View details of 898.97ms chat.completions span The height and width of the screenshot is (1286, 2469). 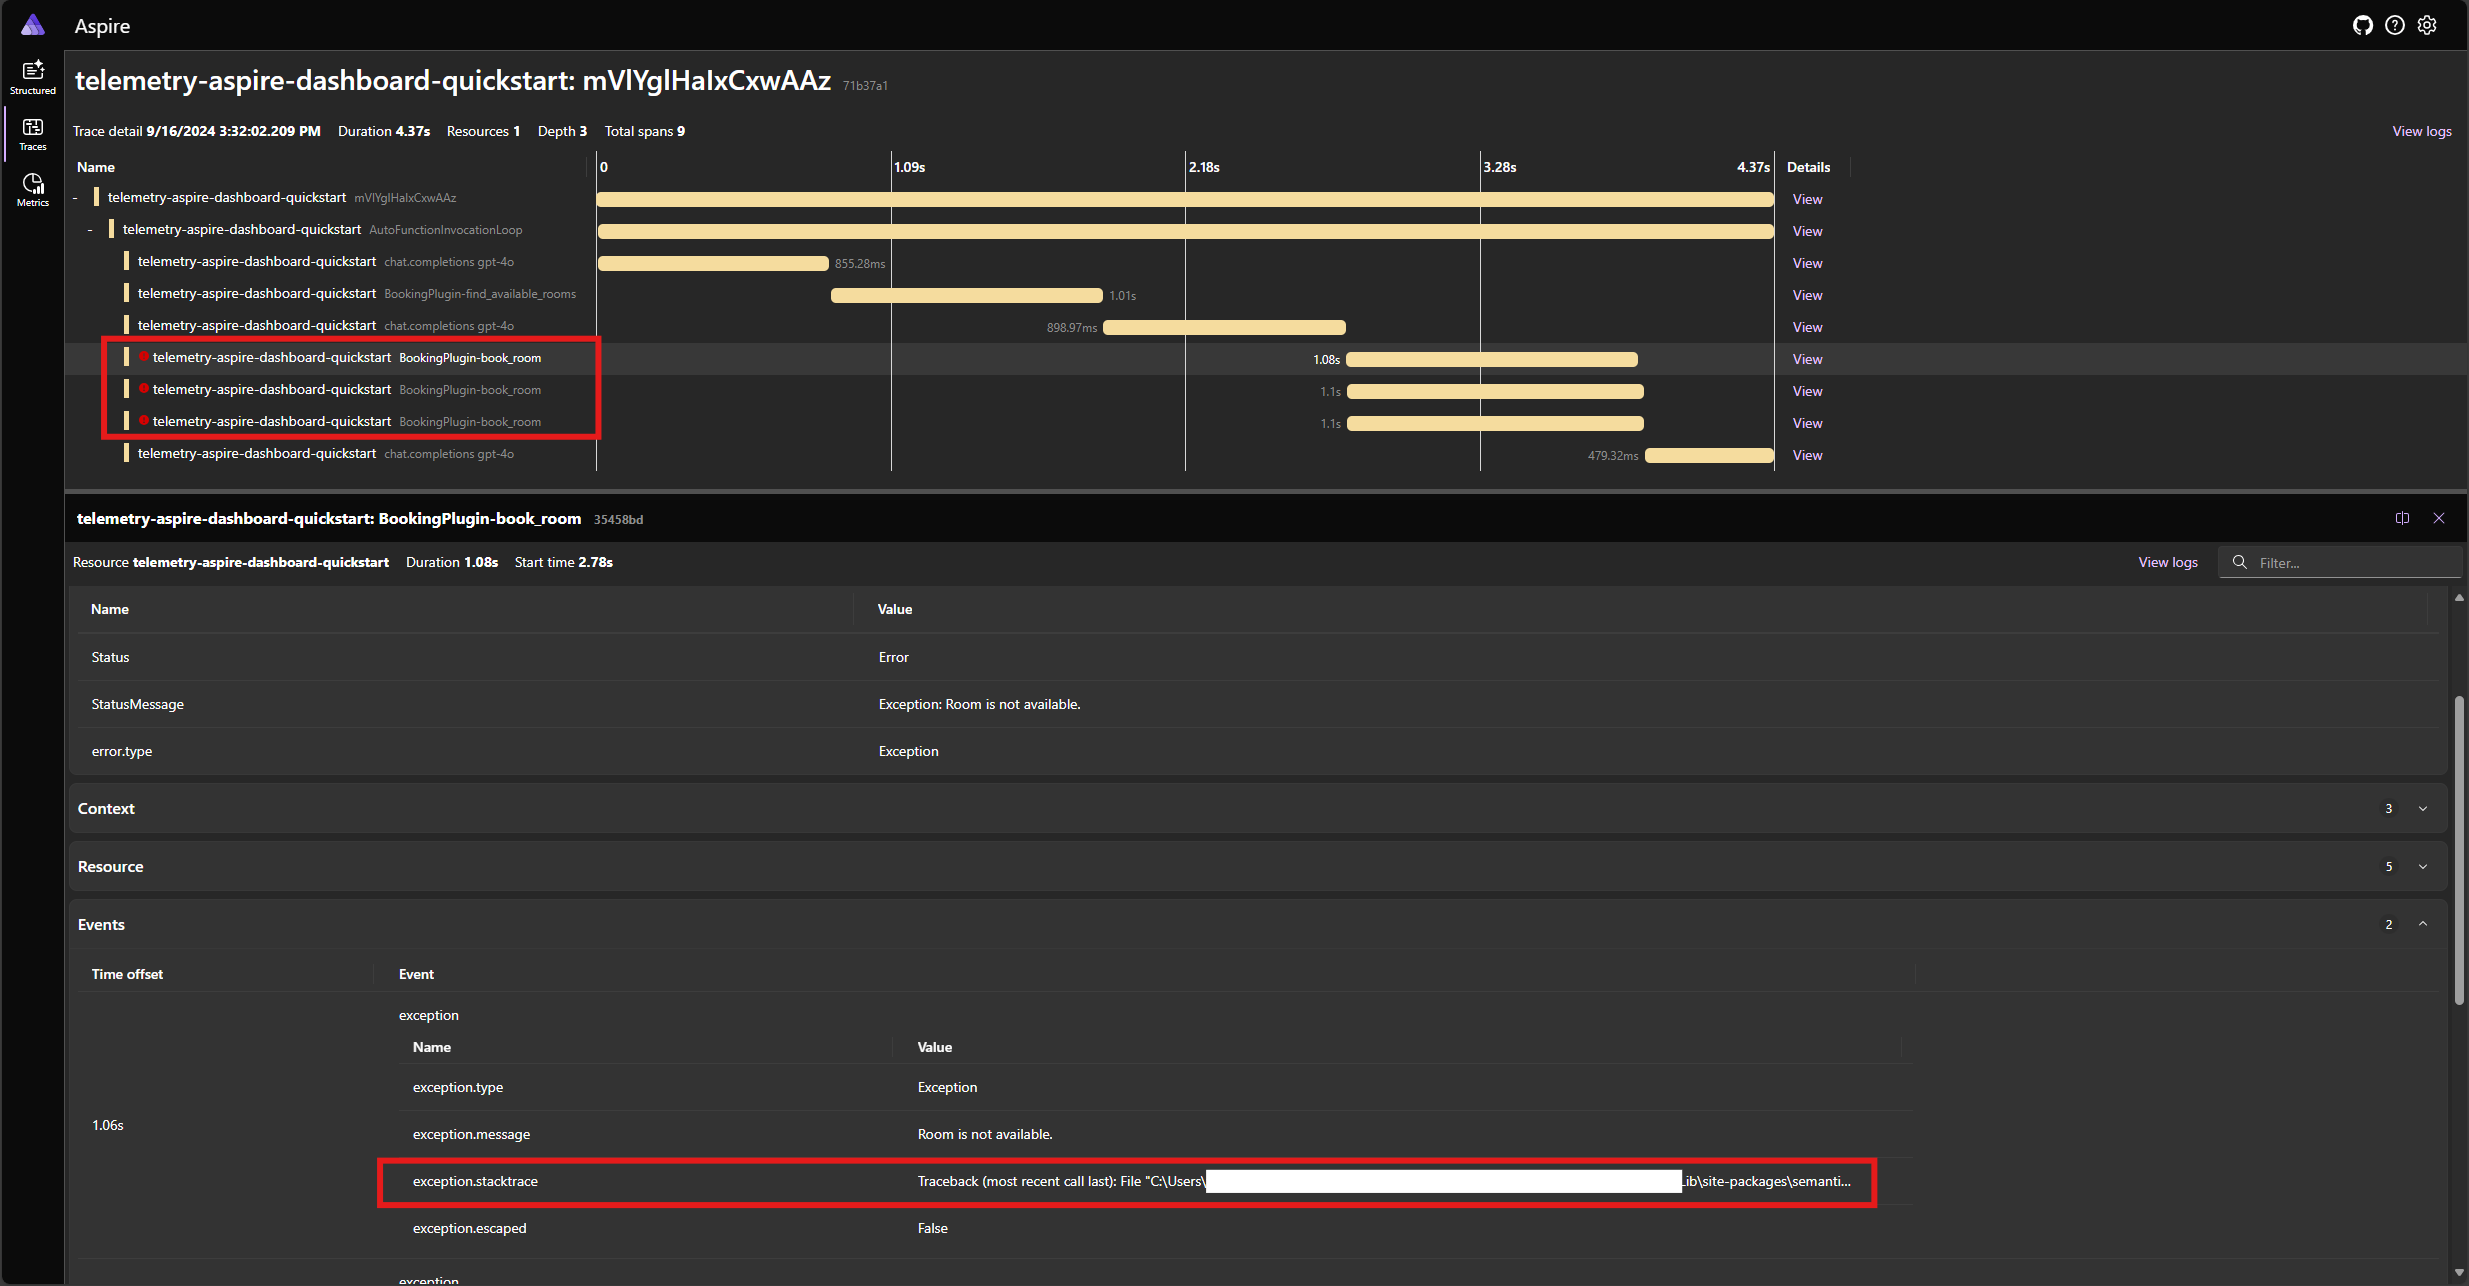[x=1807, y=327]
